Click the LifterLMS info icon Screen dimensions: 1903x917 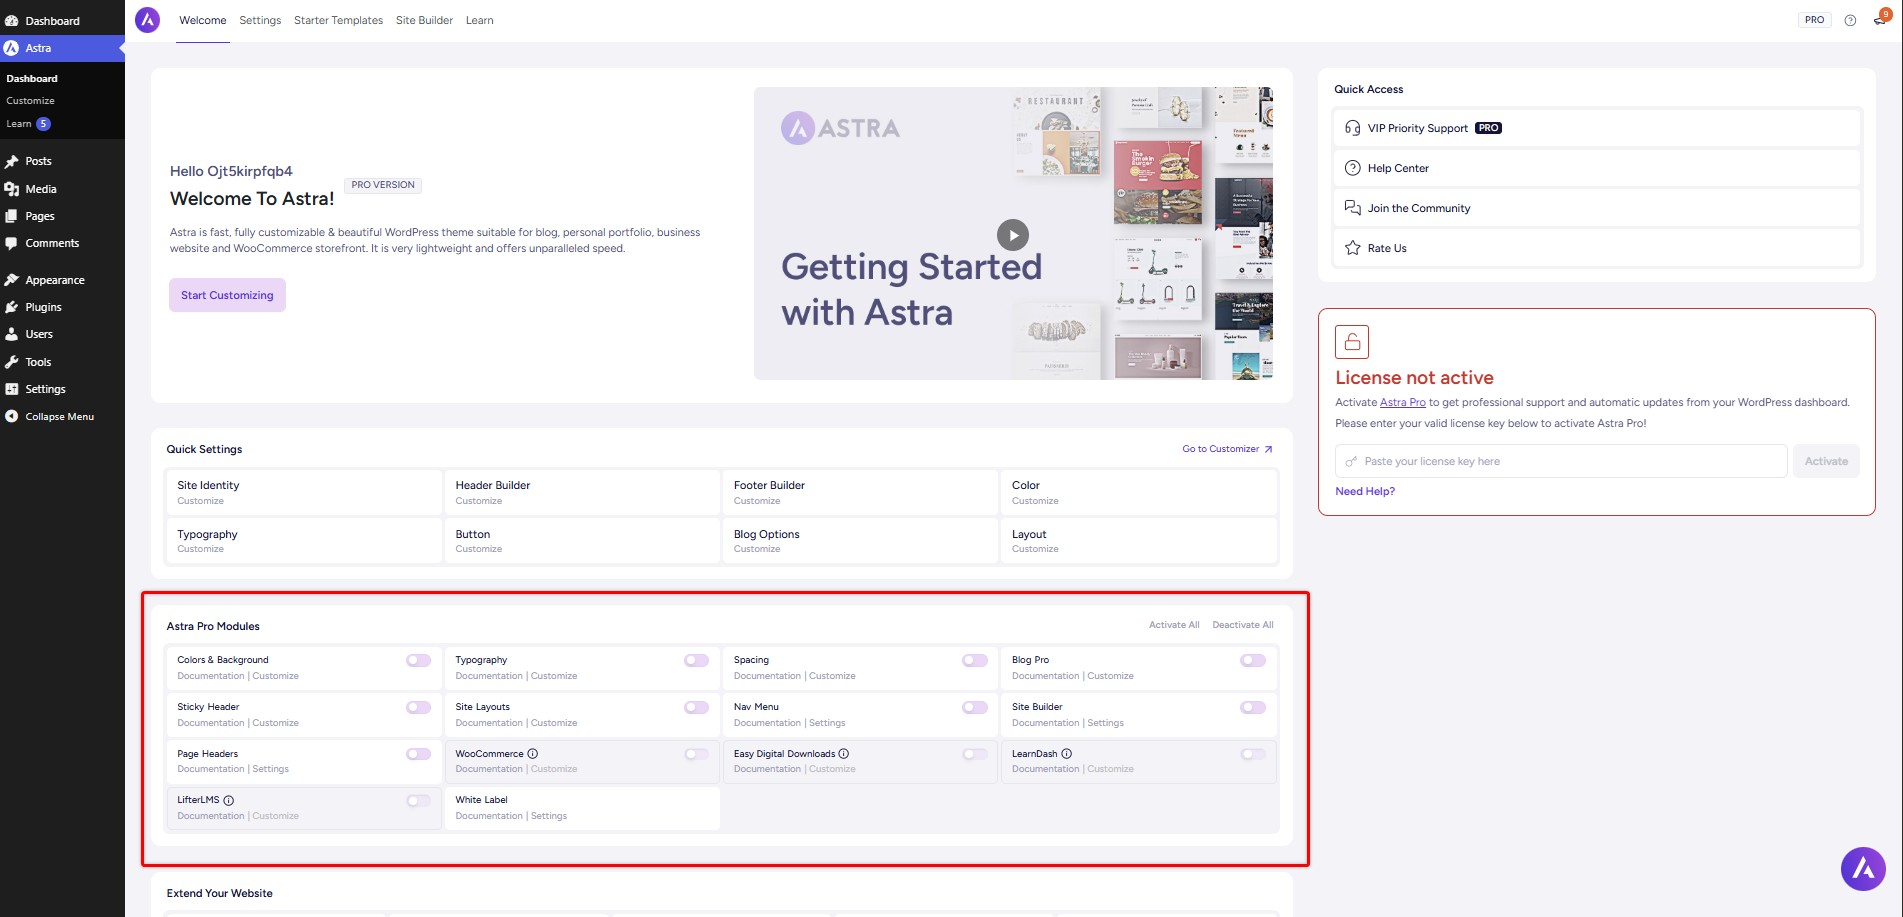pos(229,800)
